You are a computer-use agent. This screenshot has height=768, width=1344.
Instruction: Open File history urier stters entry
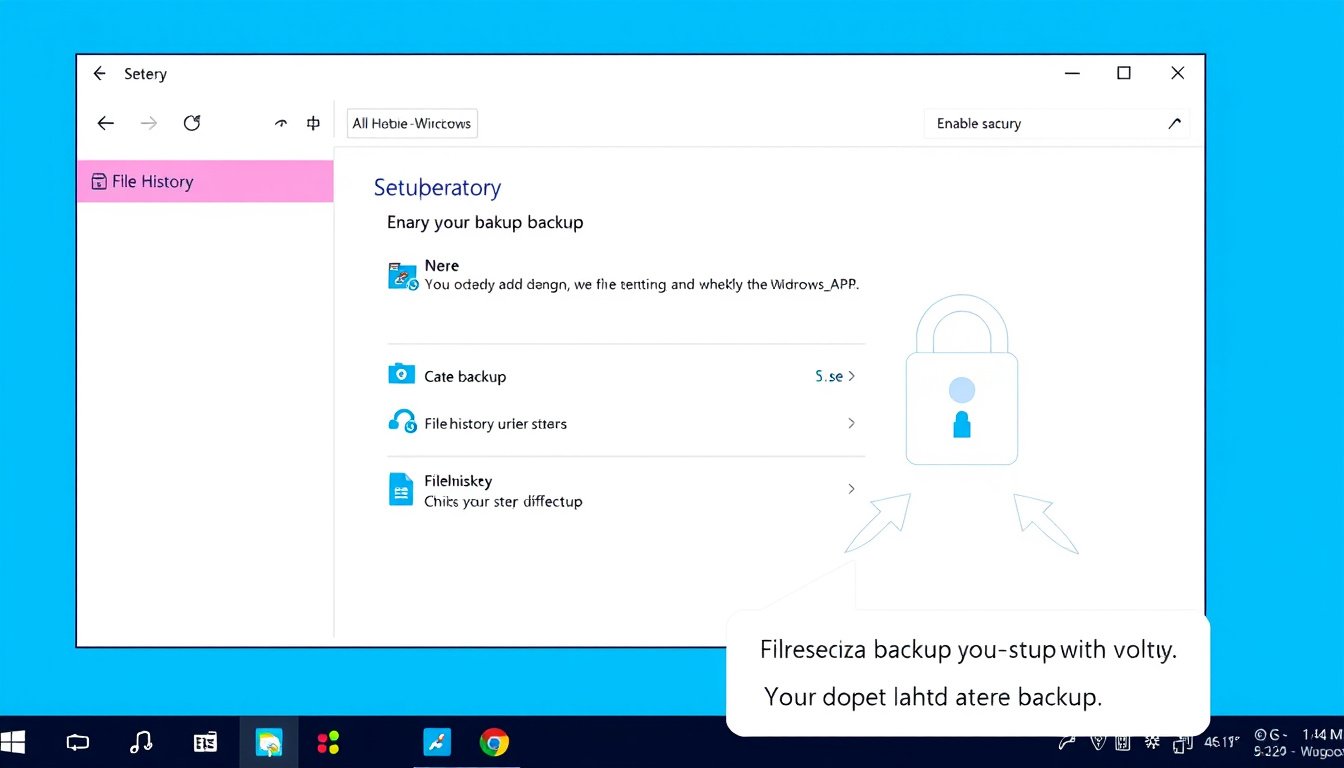click(x=495, y=424)
